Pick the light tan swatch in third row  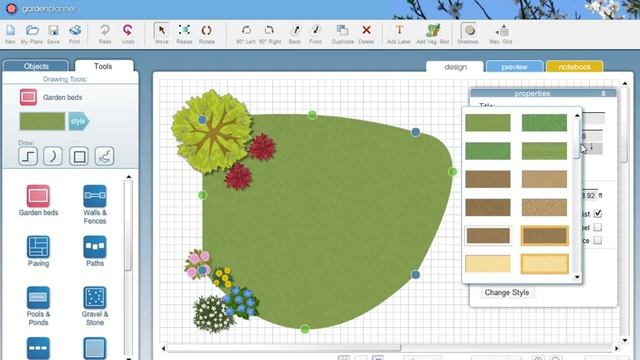pyautogui.click(x=544, y=179)
